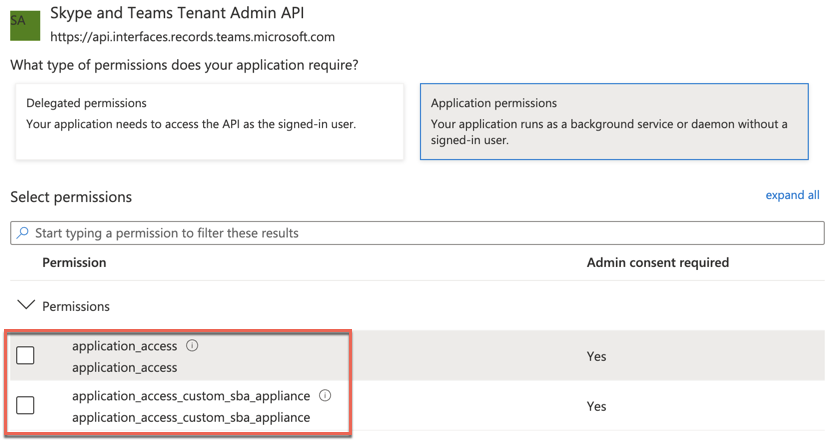
Task: Click the Skype and Teams Tenant Admin API title
Action: pyautogui.click(x=177, y=13)
